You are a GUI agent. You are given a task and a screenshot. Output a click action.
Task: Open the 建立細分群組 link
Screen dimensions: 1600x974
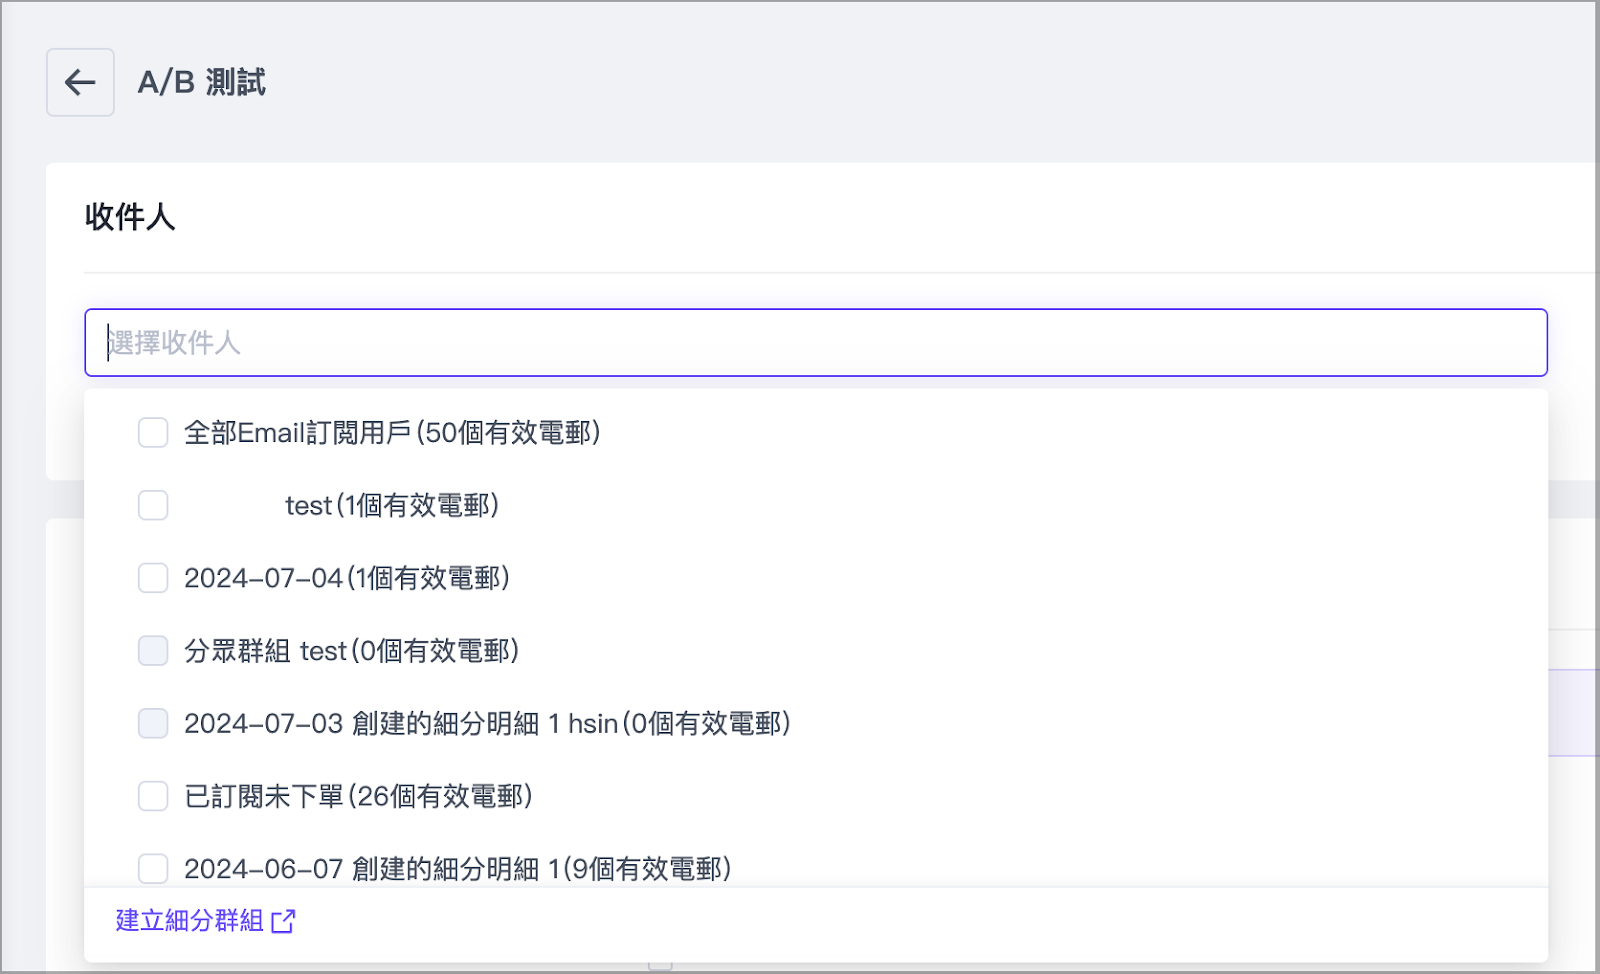click(190, 921)
